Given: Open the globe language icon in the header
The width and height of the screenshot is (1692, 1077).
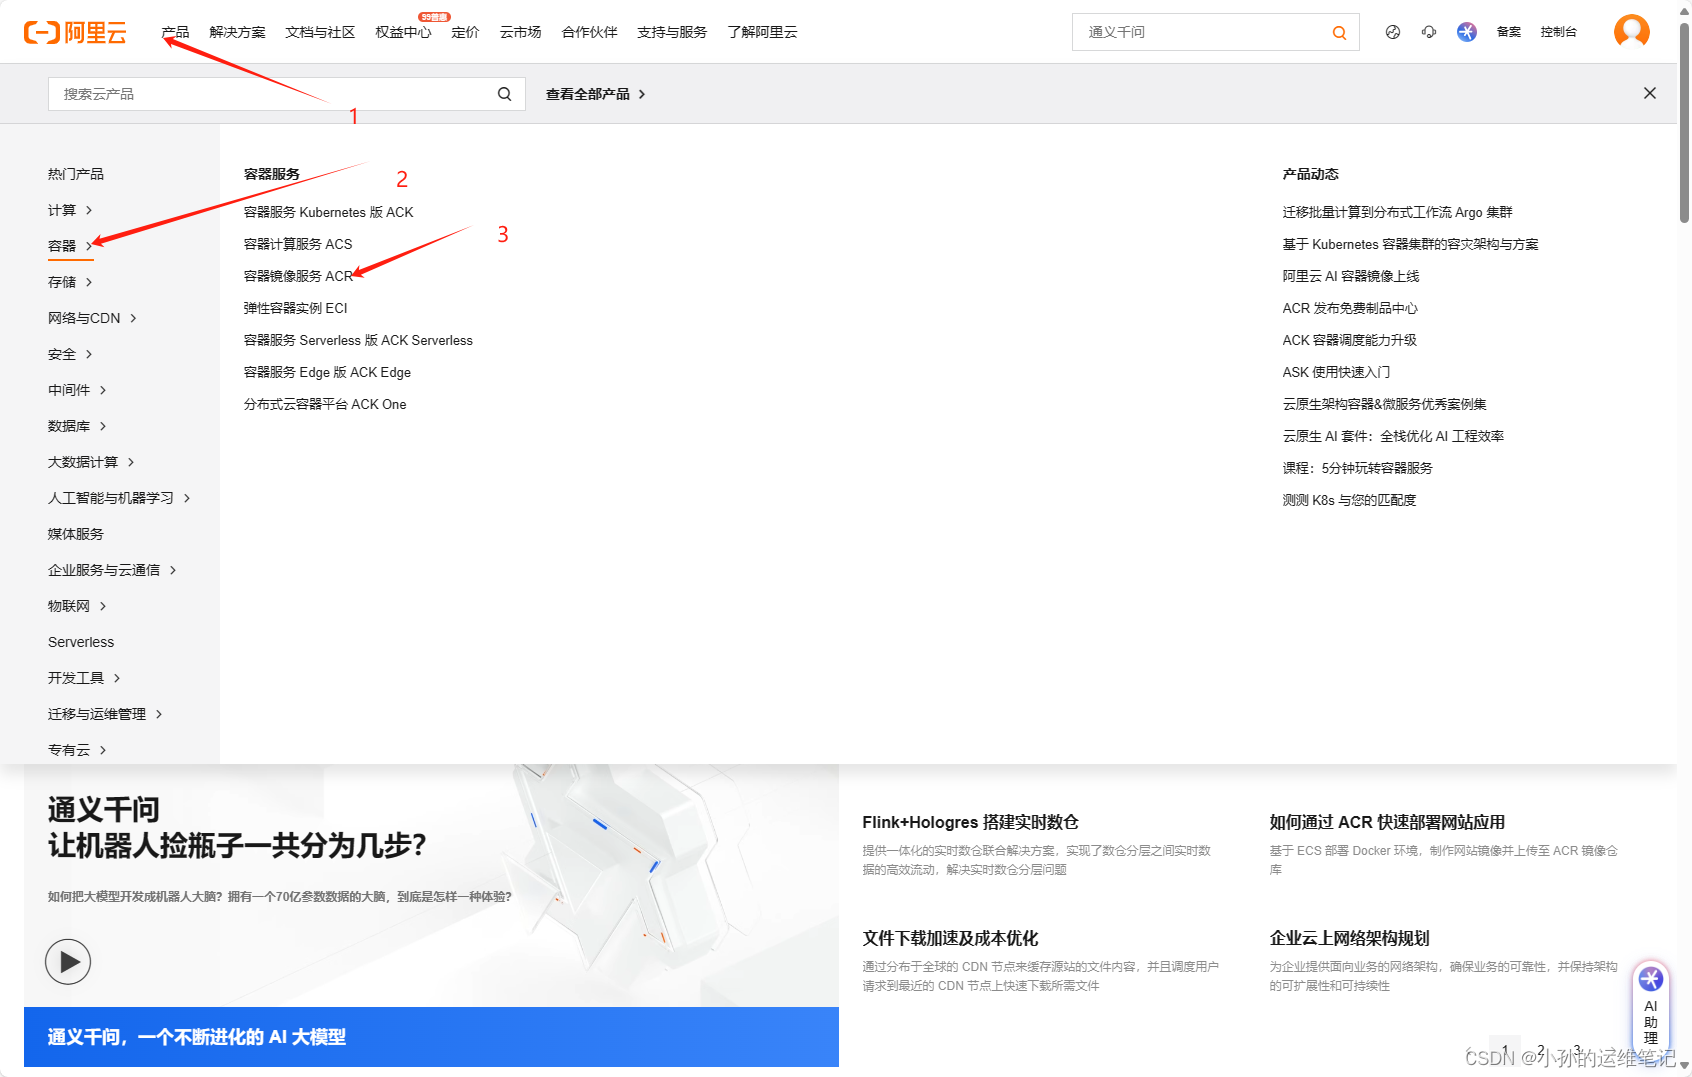Looking at the screenshot, I should (1392, 32).
